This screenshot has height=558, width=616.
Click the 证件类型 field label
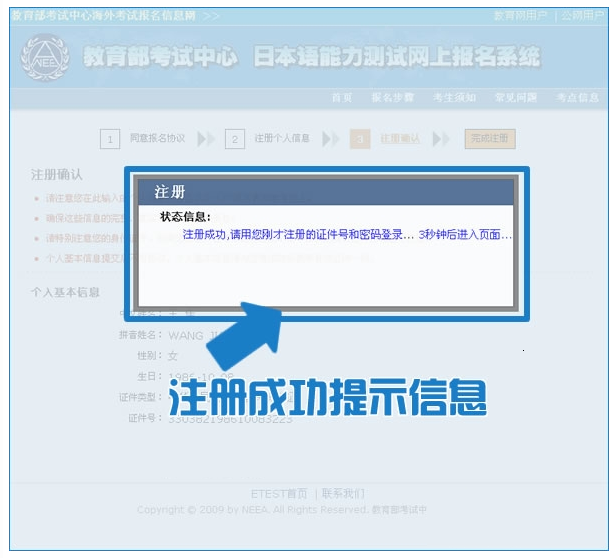140,397
